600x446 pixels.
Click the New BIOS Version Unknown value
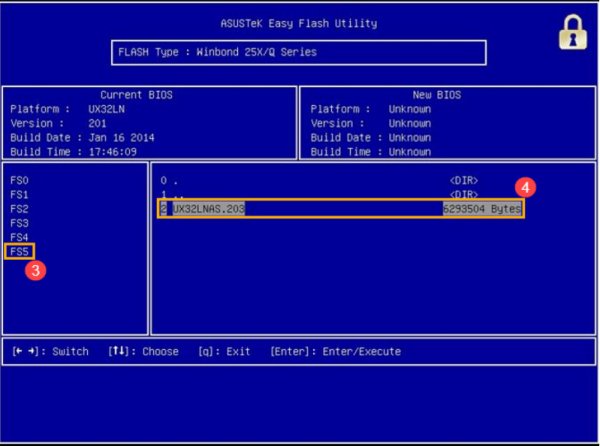pyautogui.click(x=410, y=123)
